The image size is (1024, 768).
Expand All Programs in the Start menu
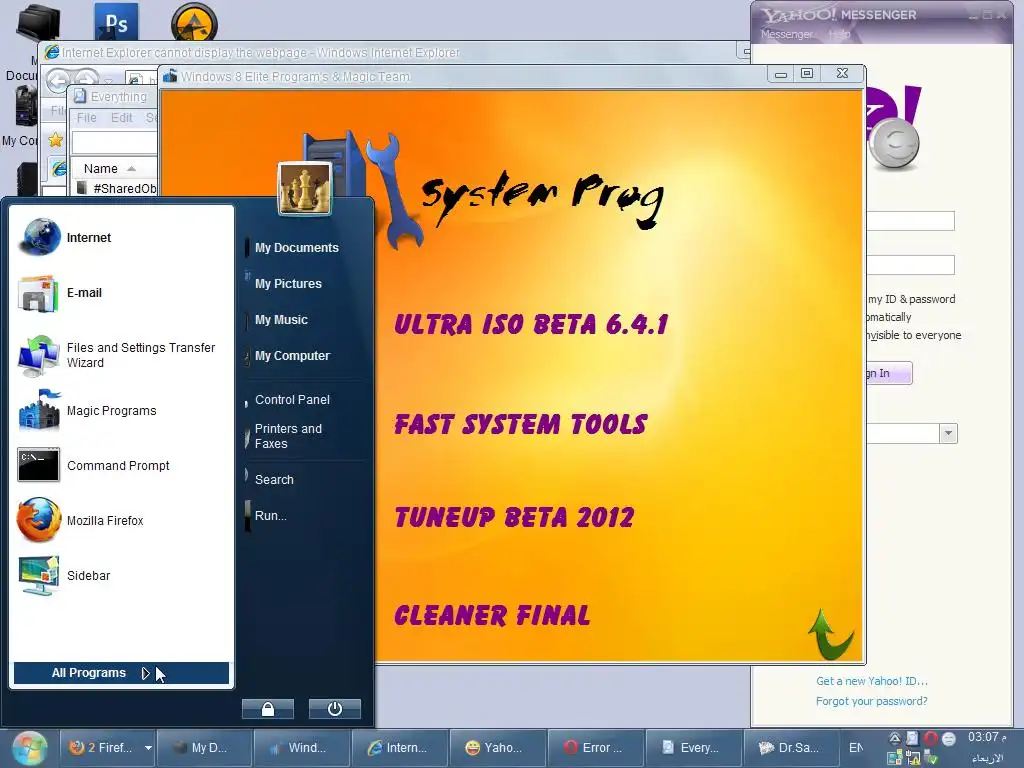tap(121, 673)
